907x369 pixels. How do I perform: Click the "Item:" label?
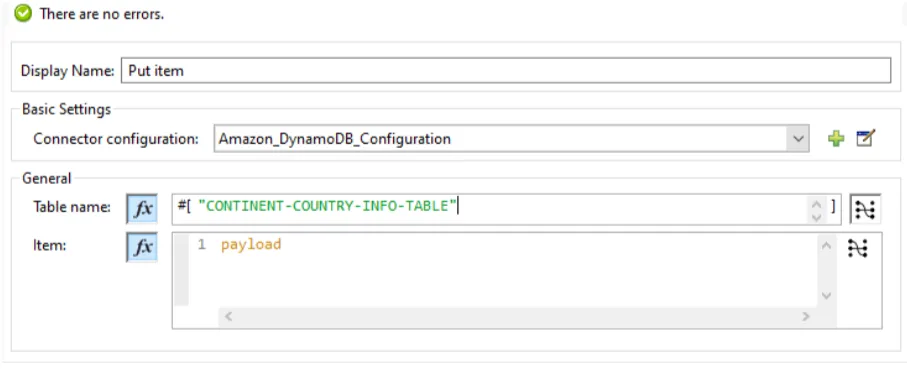(50, 245)
